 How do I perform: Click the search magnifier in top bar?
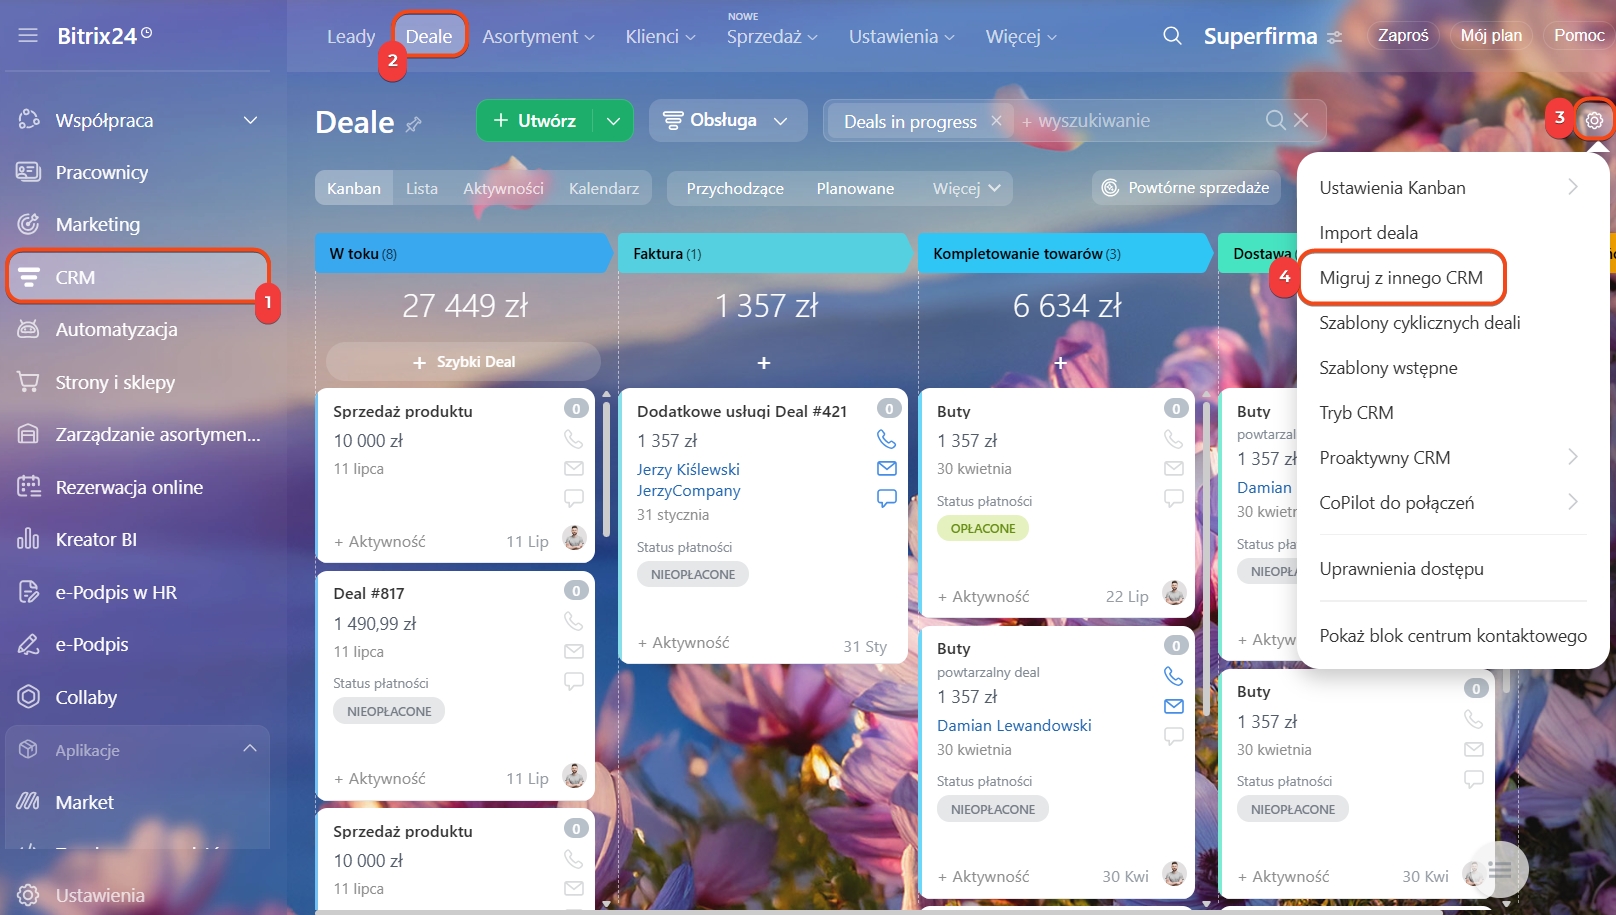click(x=1172, y=36)
